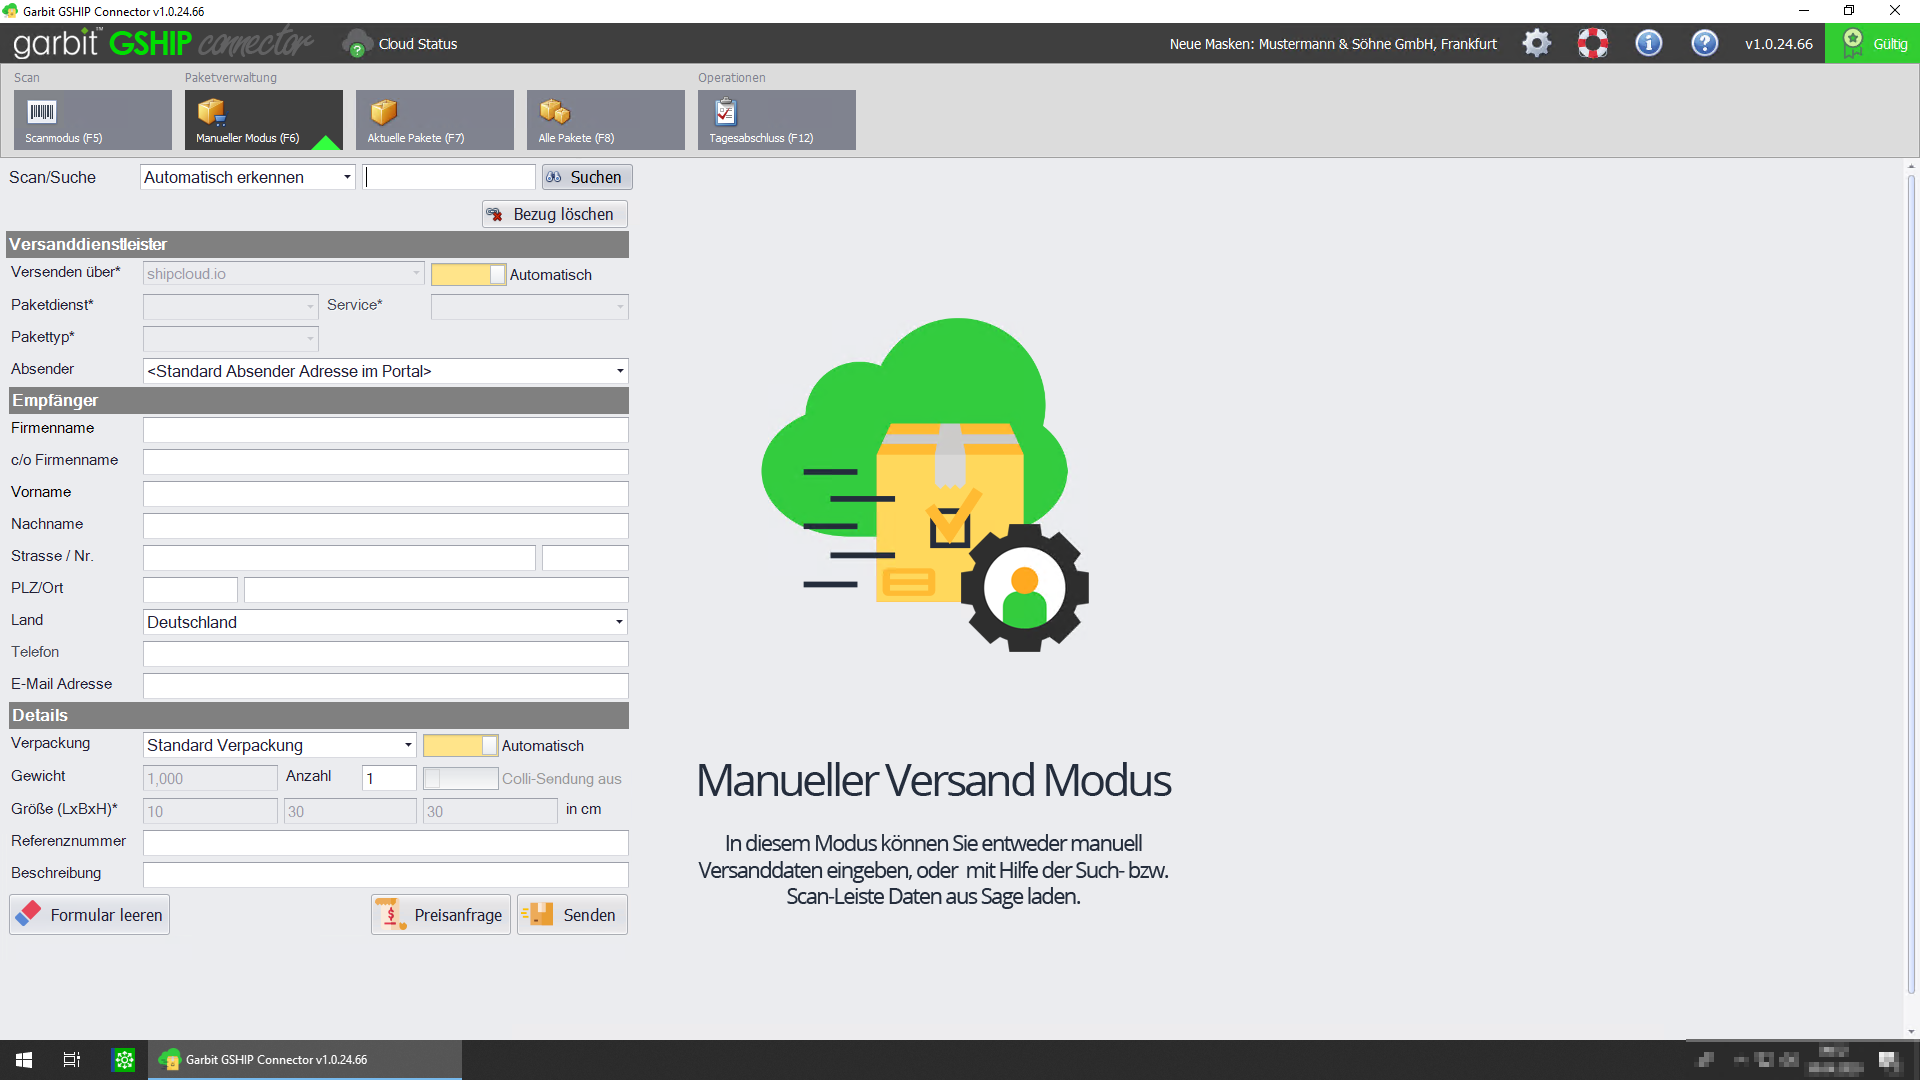Image resolution: width=1920 pixels, height=1080 pixels.
Task: Switch to Alle Pakete (F8) tab
Action: pyautogui.click(x=605, y=120)
